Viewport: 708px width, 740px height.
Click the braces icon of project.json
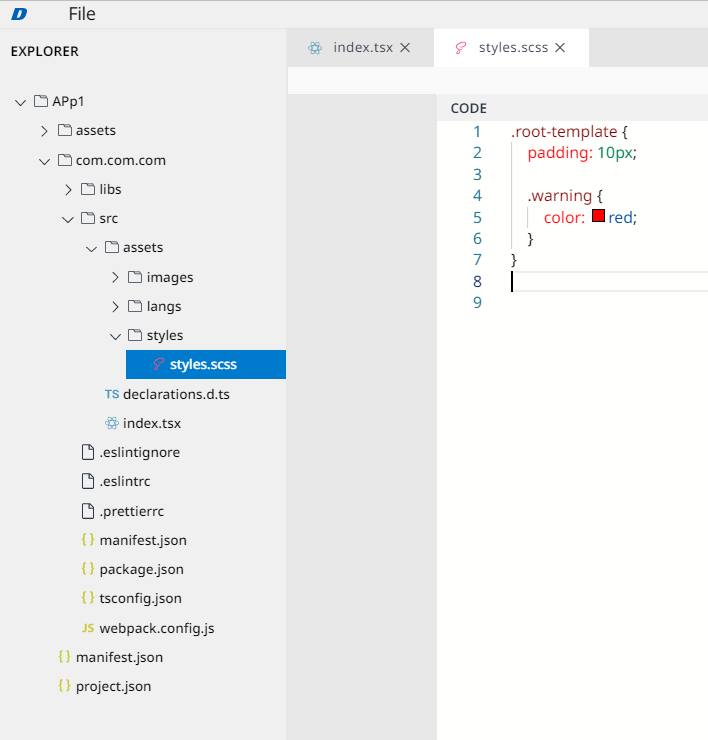point(64,685)
